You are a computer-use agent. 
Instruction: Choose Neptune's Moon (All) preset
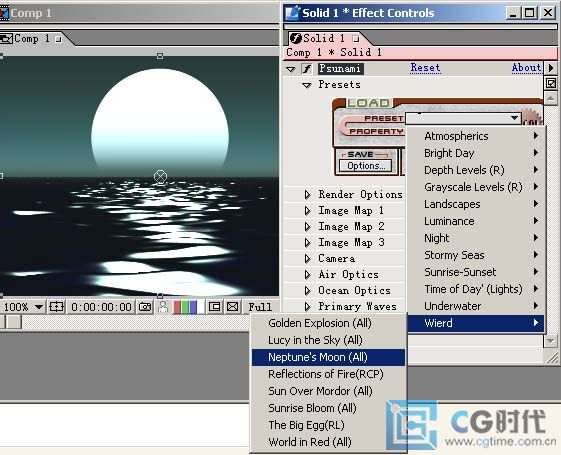tap(328, 357)
